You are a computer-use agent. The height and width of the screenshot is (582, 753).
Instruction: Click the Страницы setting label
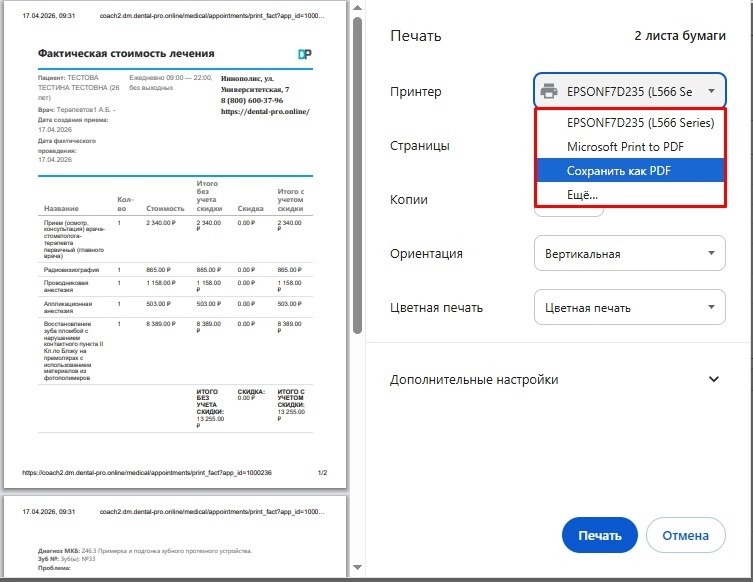419,145
